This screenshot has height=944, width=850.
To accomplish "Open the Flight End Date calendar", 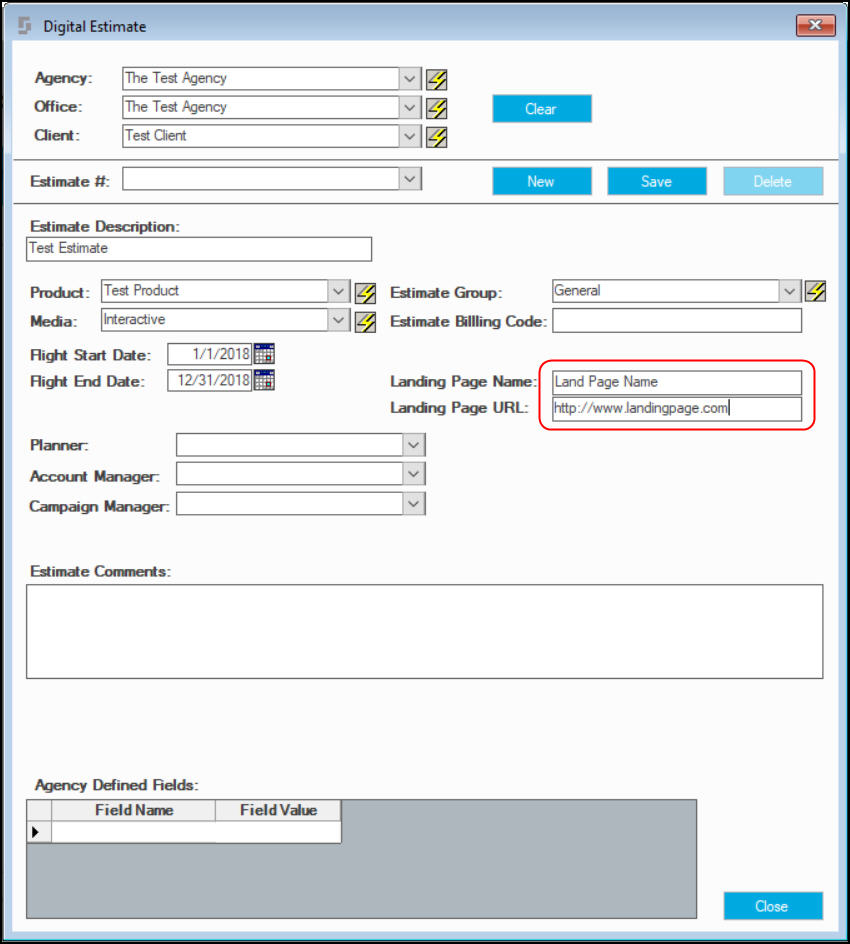I will click(x=264, y=380).
